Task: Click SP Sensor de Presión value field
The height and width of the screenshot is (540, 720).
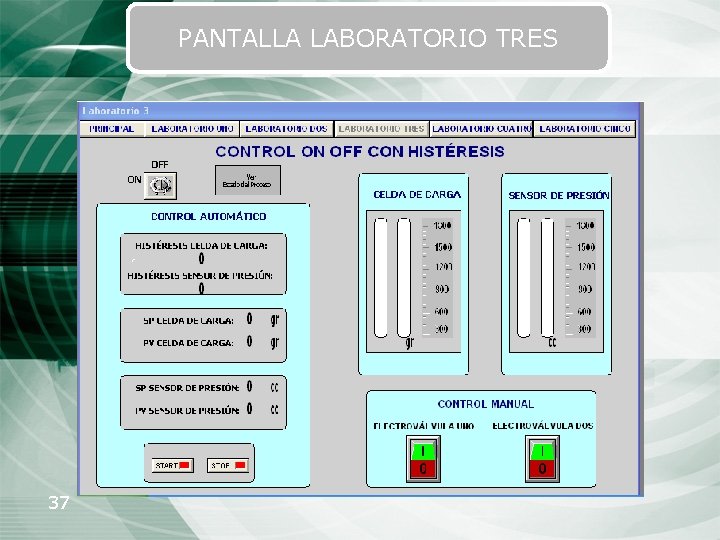Action: pos(249,386)
